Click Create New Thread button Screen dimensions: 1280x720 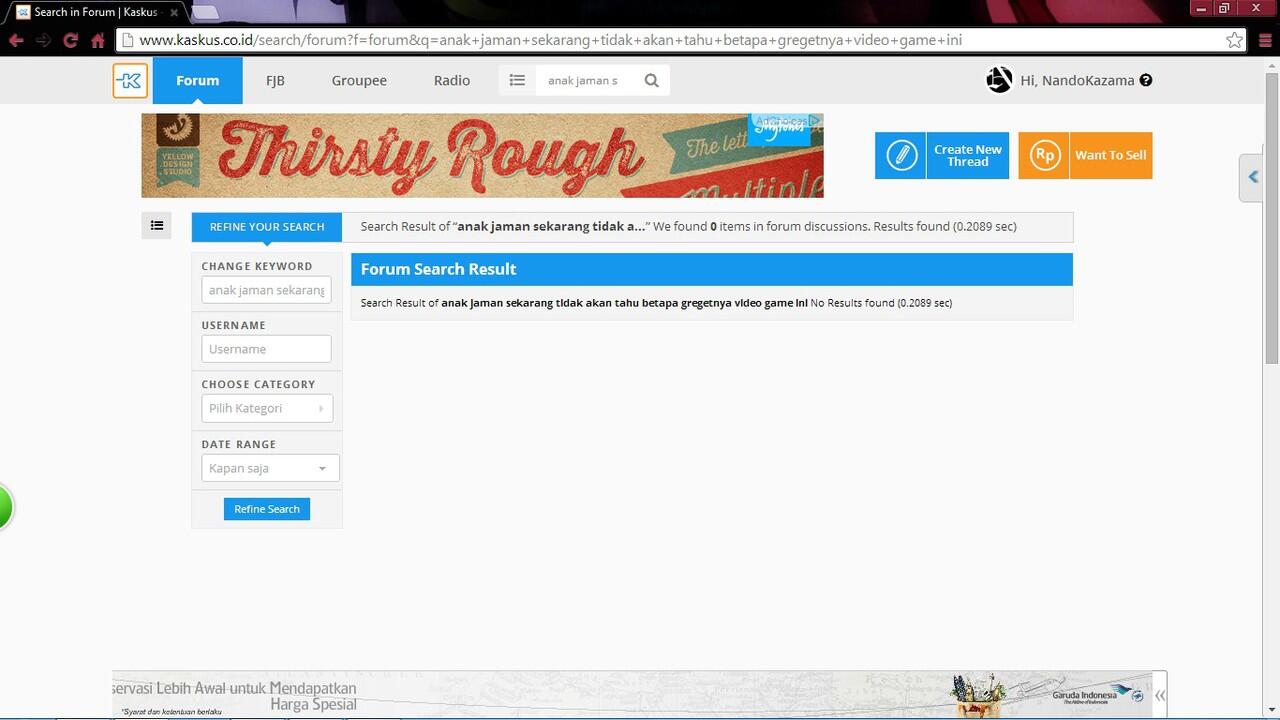942,156
